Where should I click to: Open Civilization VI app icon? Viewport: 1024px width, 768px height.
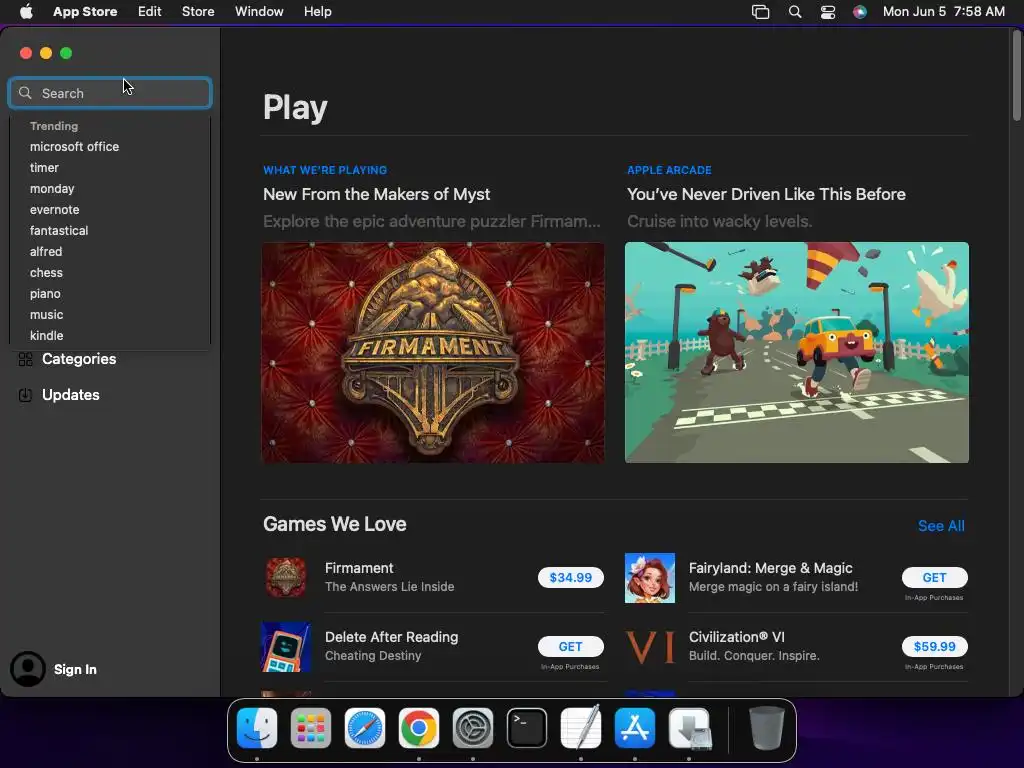click(650, 647)
